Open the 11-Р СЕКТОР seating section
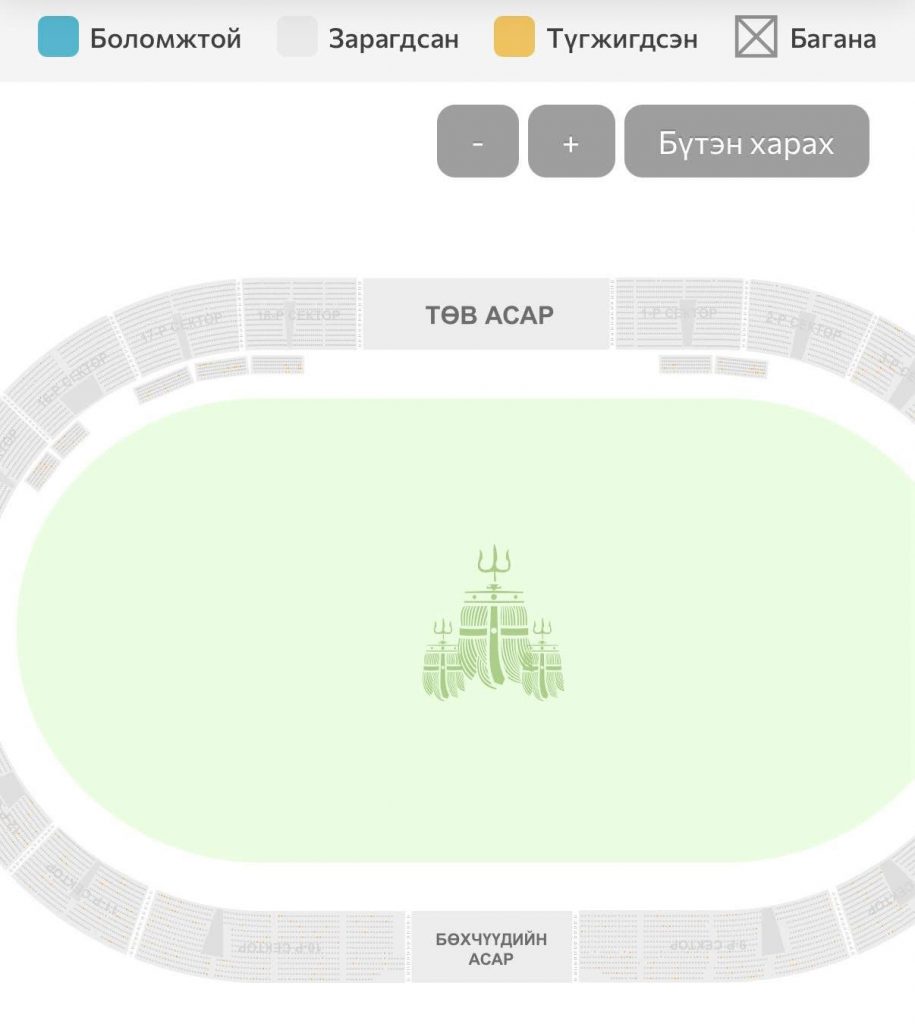 83,889
